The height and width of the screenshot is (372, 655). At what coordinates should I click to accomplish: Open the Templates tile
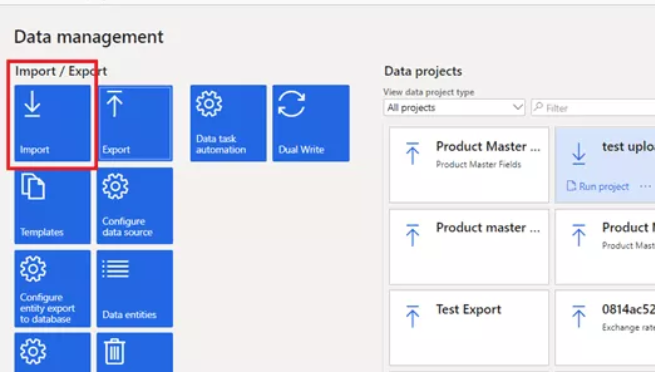(x=52, y=206)
